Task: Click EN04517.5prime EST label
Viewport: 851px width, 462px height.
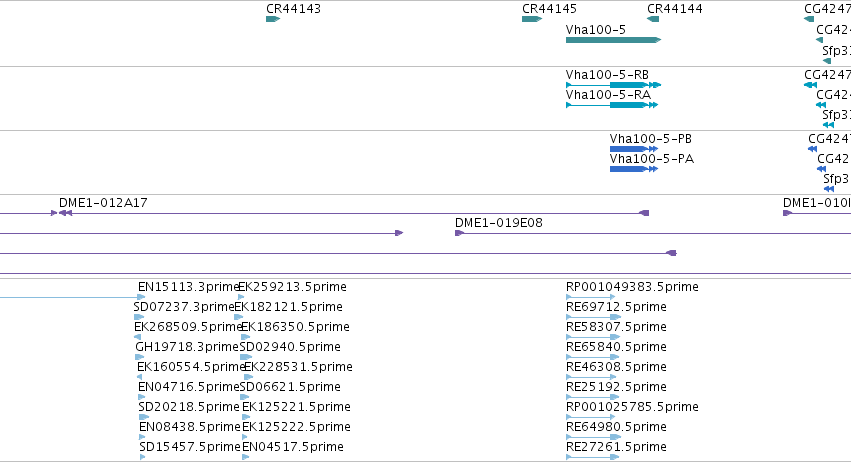Action: tap(293, 447)
